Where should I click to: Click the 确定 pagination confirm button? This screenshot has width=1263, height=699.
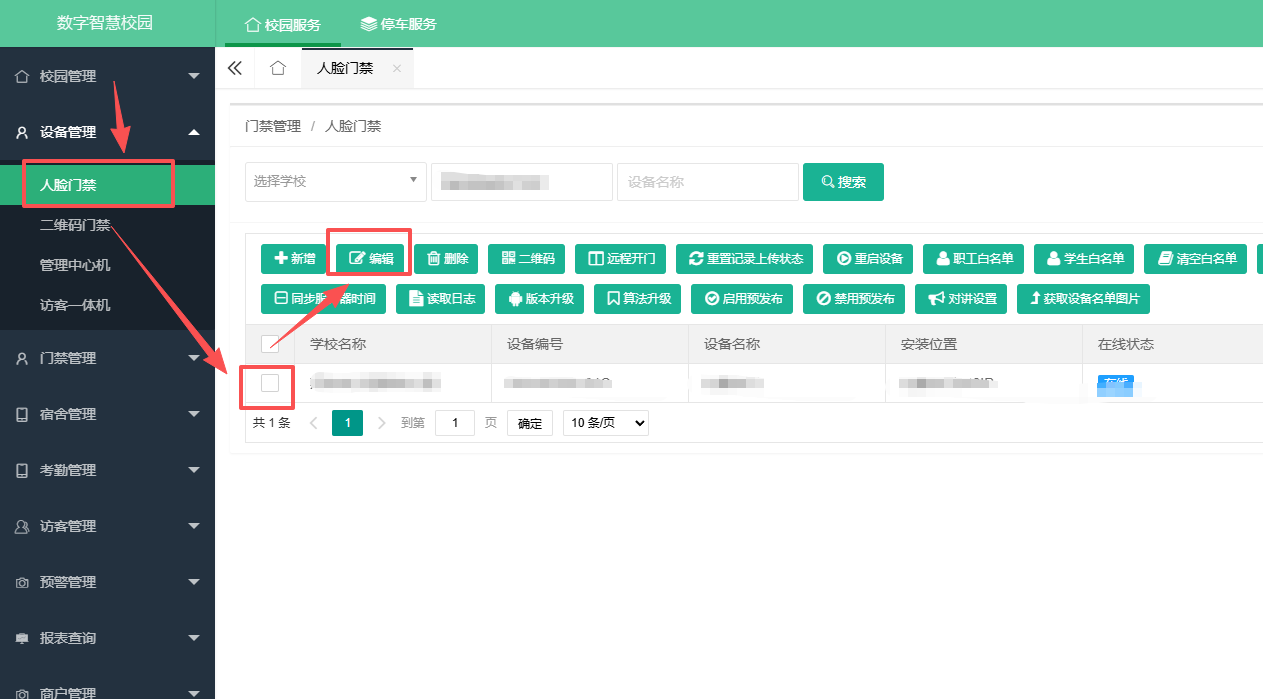point(530,424)
